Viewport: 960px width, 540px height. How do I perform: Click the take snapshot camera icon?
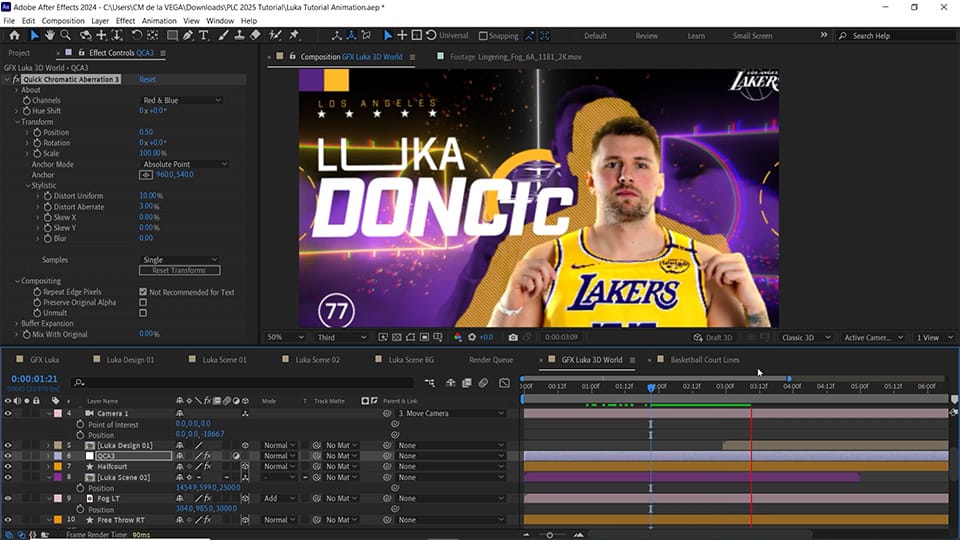pos(513,337)
